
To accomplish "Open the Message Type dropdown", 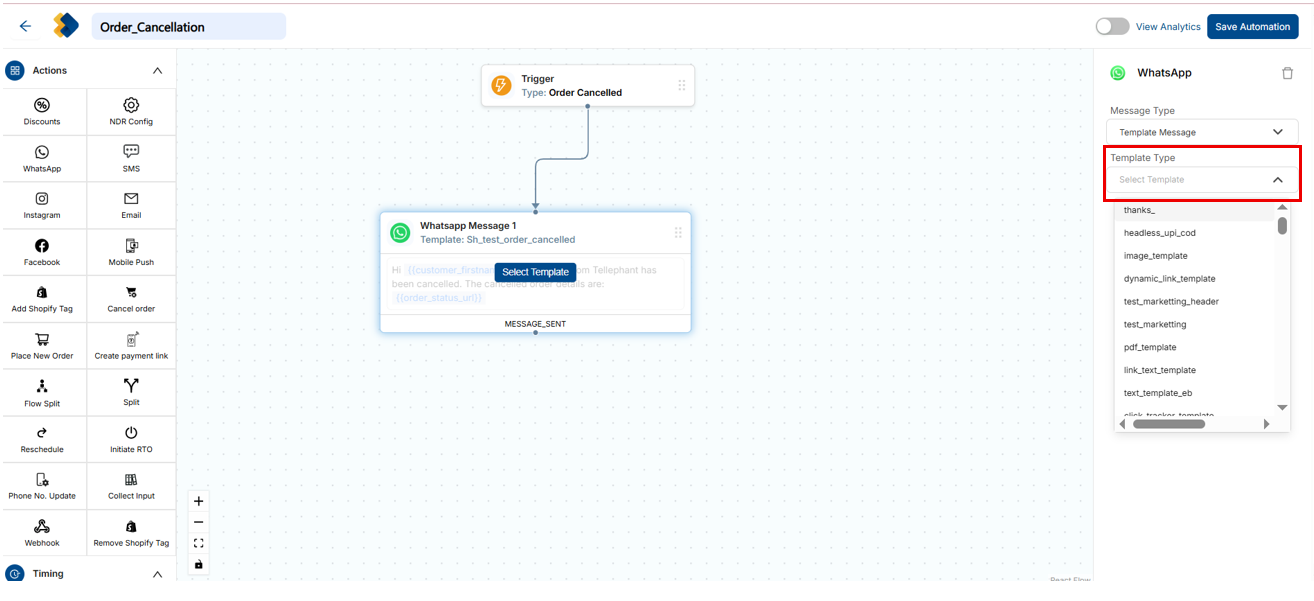I will (x=1202, y=132).
